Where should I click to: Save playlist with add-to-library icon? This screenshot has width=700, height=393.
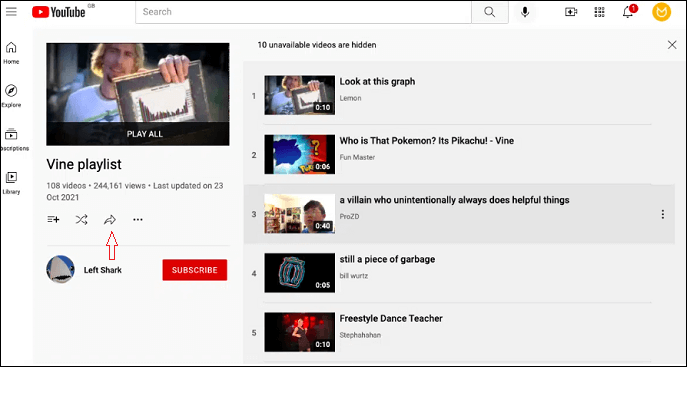53,219
